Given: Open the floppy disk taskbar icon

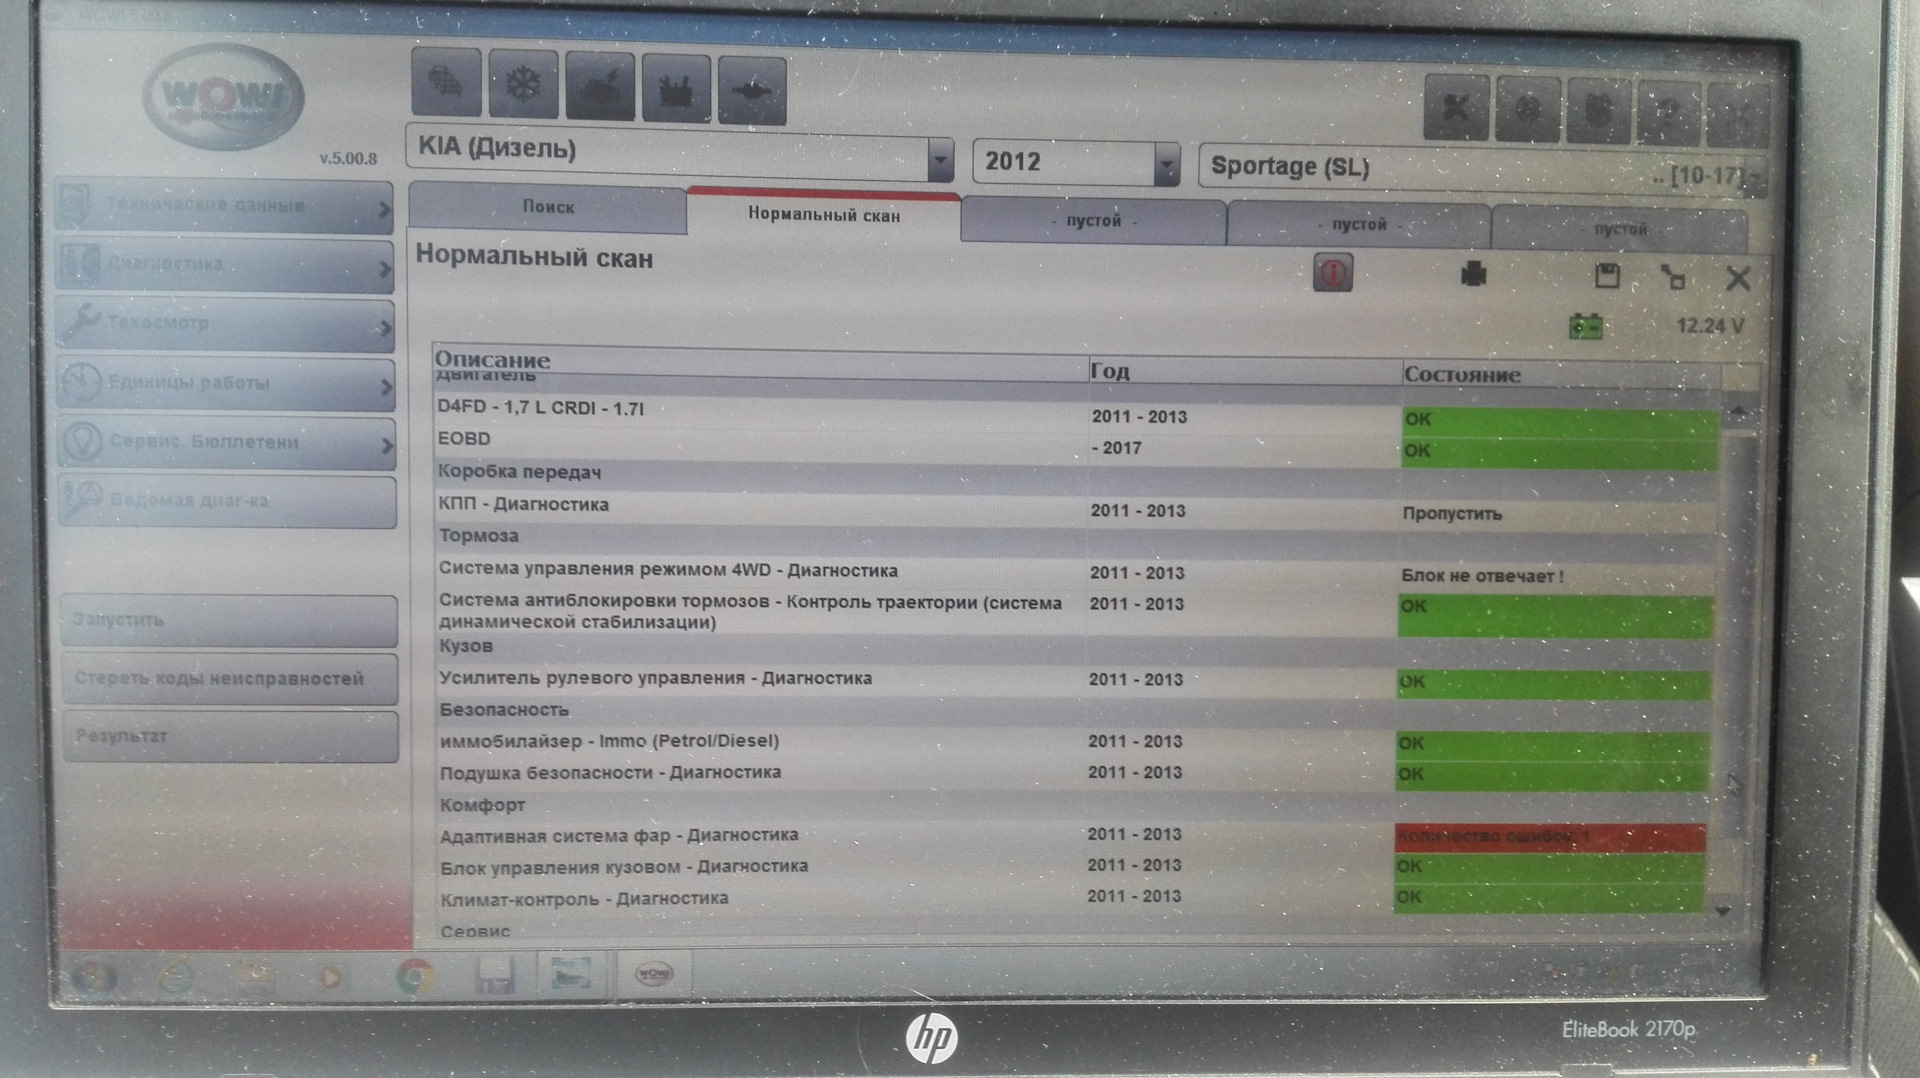Looking at the screenshot, I should 495,975.
